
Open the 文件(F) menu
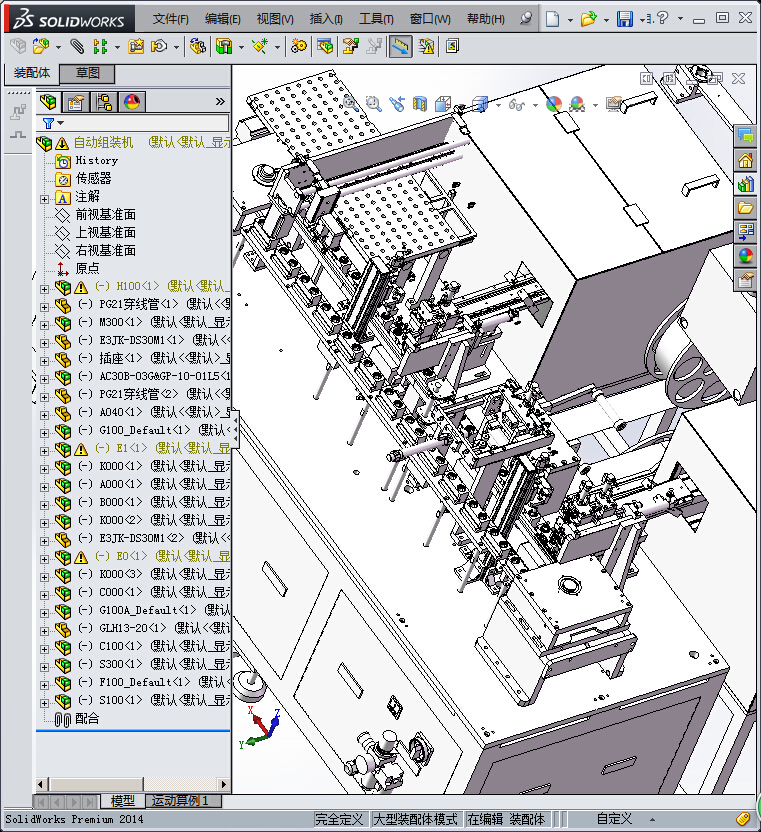click(x=171, y=19)
